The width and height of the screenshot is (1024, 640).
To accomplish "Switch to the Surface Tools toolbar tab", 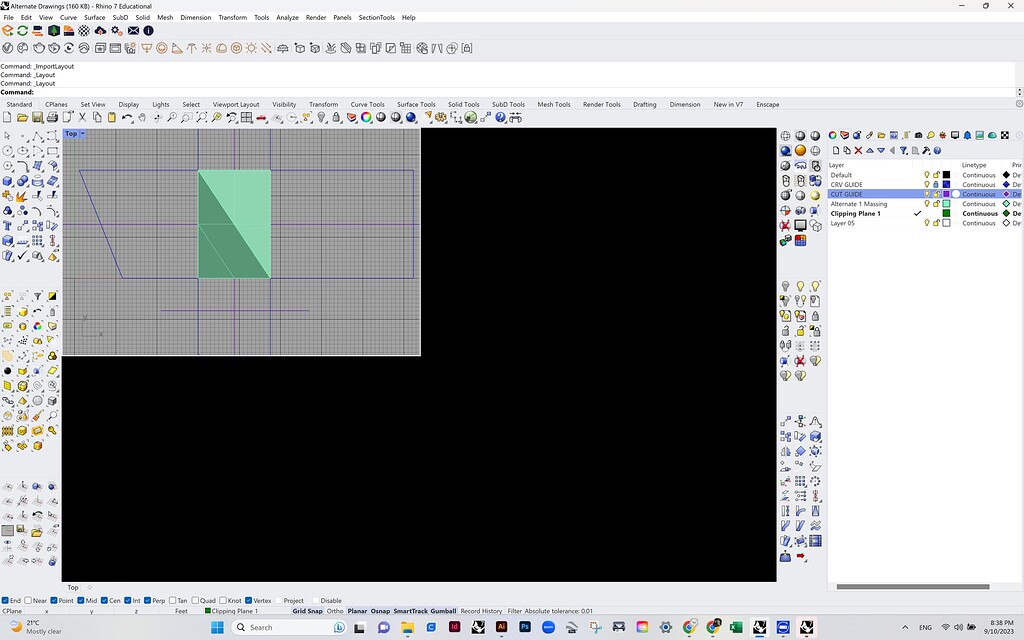I will point(414,104).
